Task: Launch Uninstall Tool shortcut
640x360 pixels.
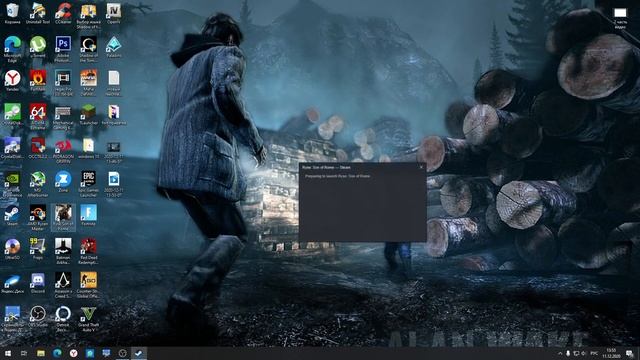Action: 38,13
